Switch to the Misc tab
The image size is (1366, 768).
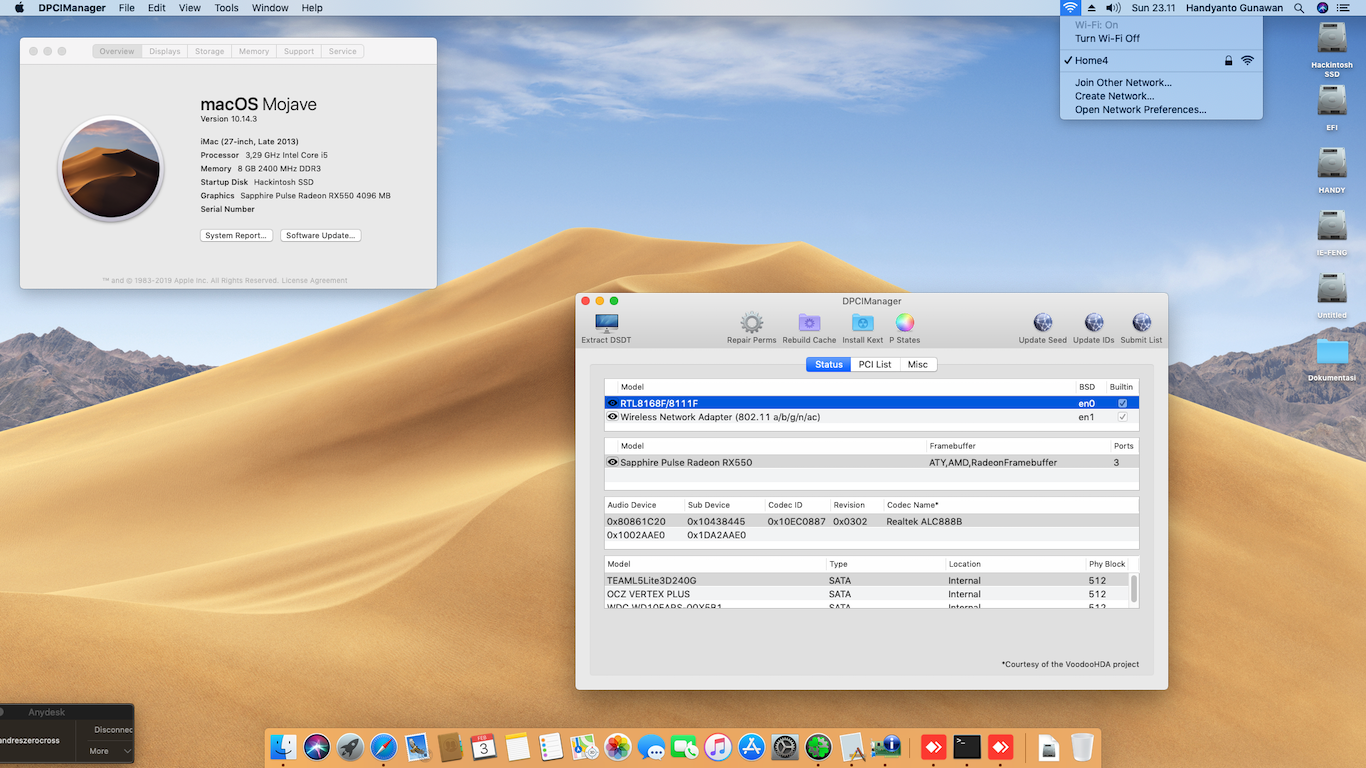coord(918,365)
